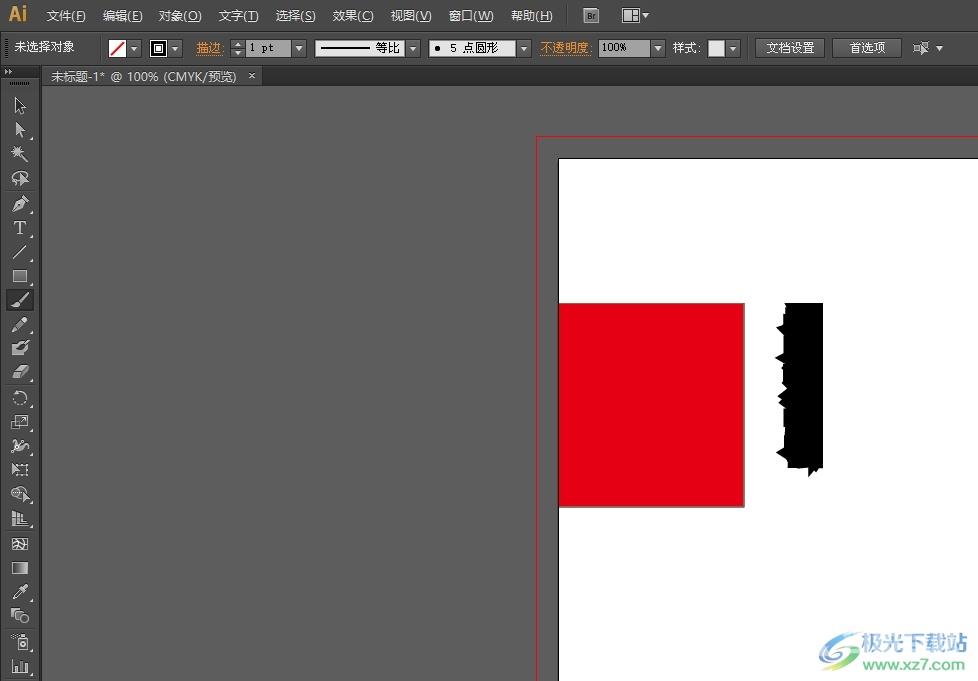Viewport: 978px width, 681px height.
Task: Open the 文件(F) menu
Action: [x=65, y=16]
